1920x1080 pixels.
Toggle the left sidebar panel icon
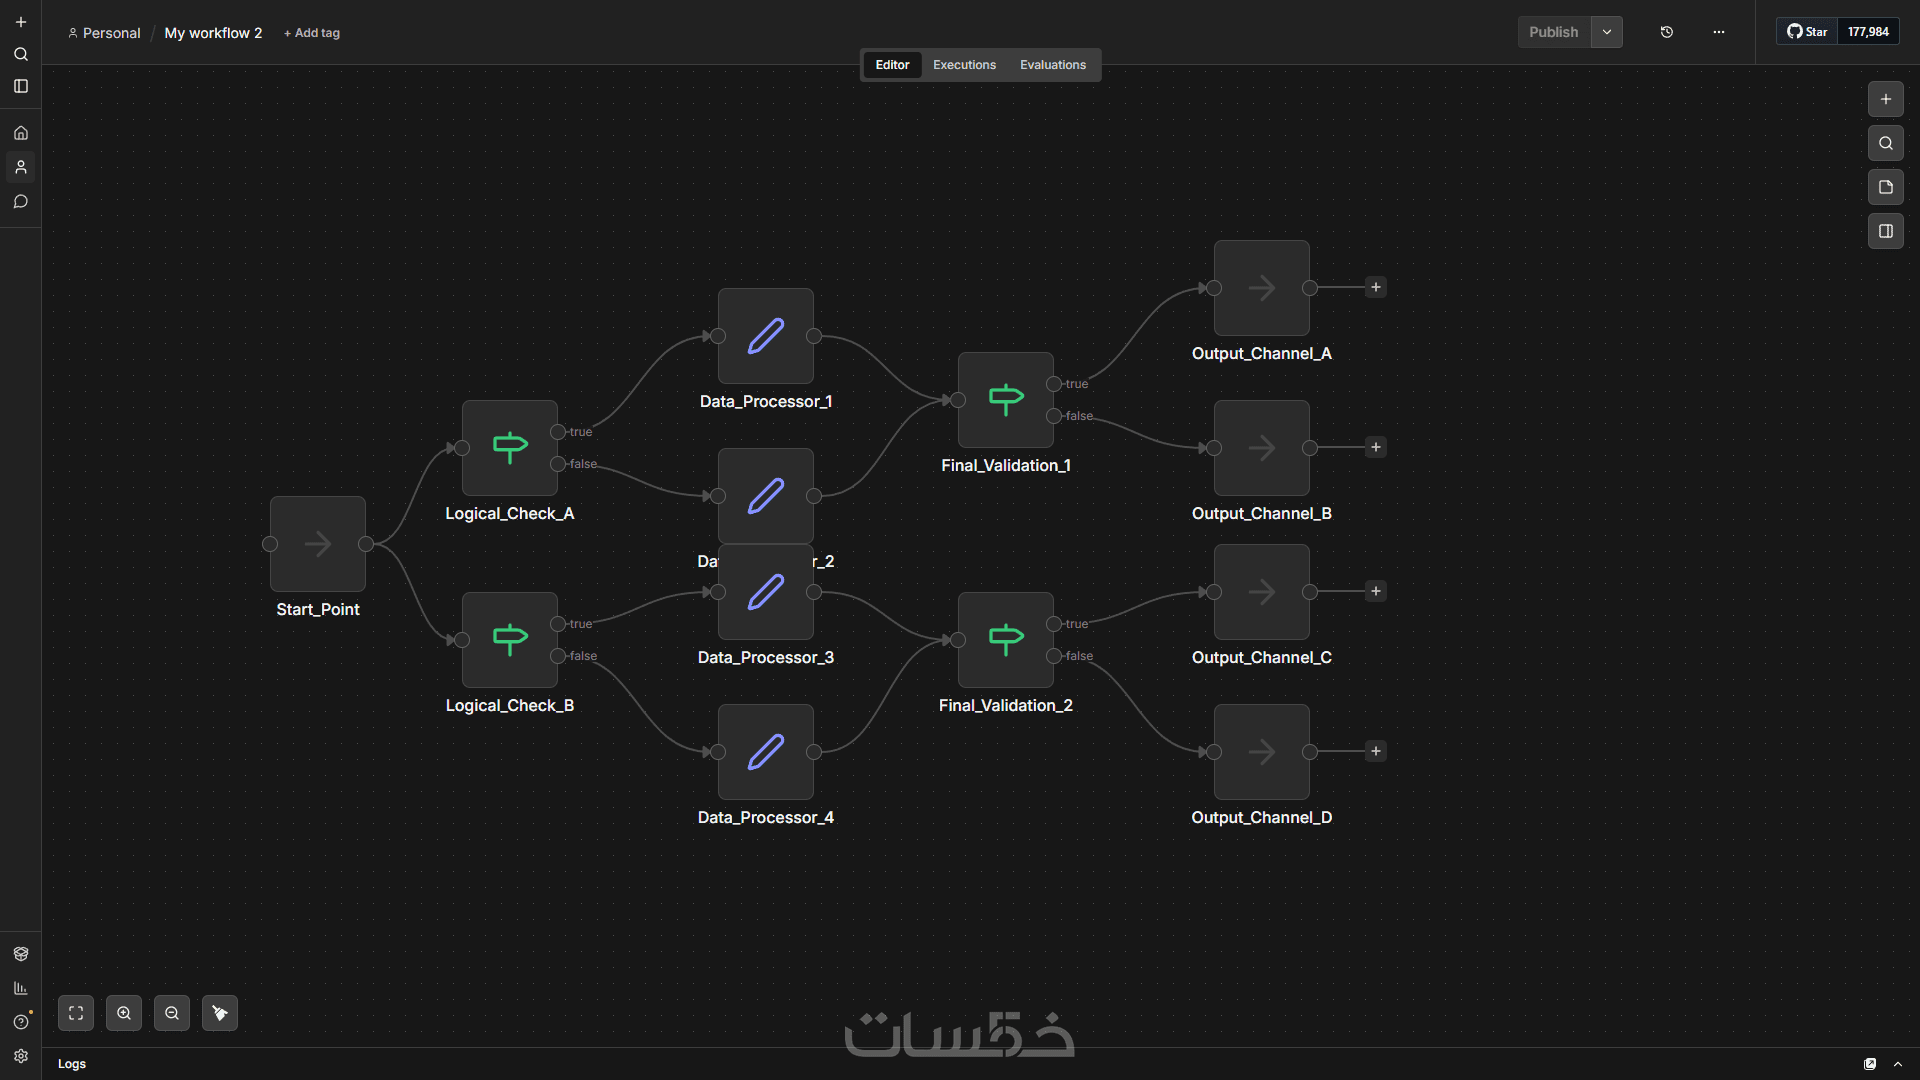21,87
